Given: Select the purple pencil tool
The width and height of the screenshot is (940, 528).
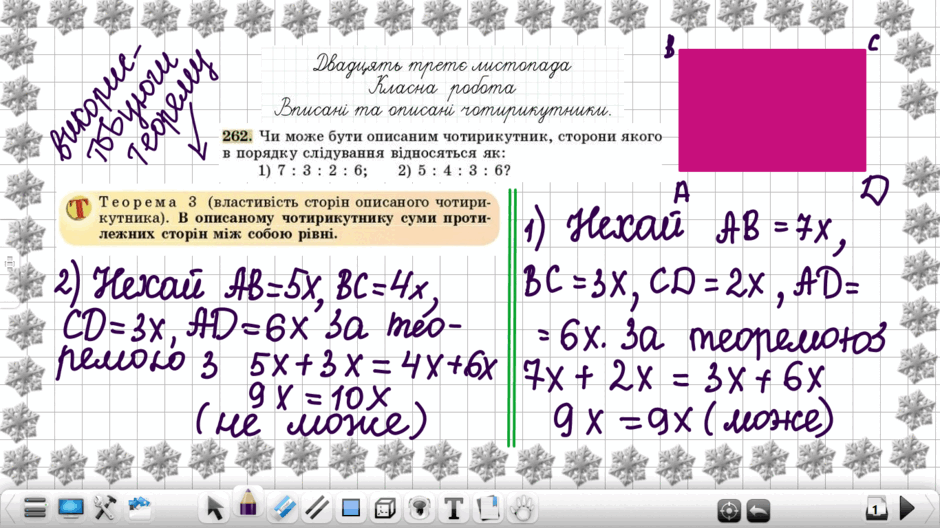Looking at the screenshot, I should pyautogui.click(x=248, y=503).
